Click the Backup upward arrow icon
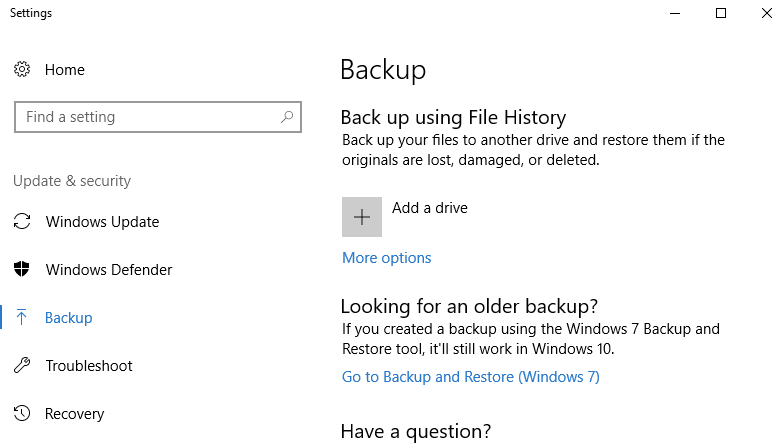 coord(21,317)
